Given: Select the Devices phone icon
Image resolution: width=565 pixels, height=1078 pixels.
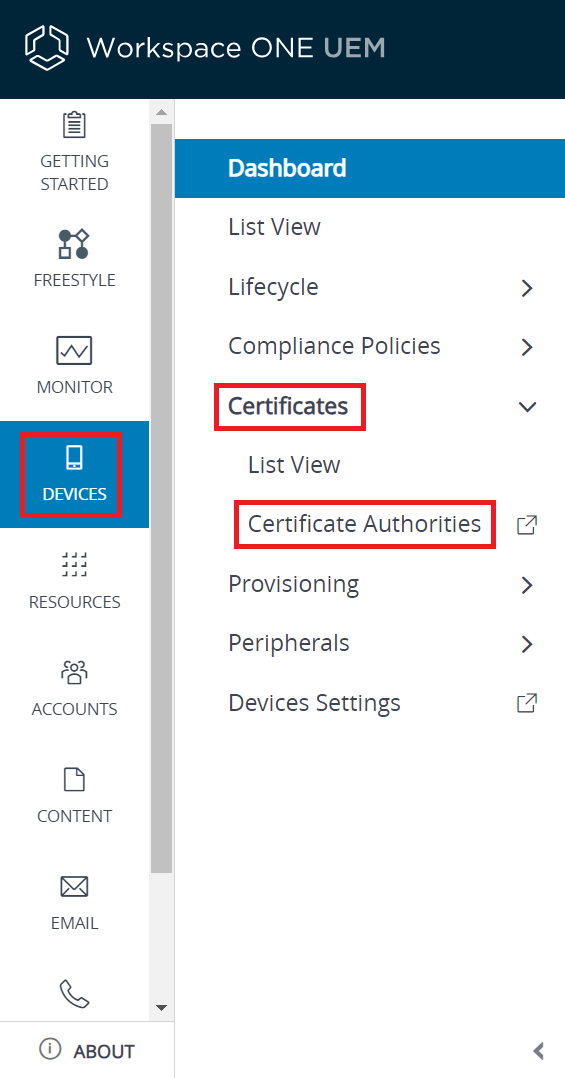Looking at the screenshot, I should point(74,457).
